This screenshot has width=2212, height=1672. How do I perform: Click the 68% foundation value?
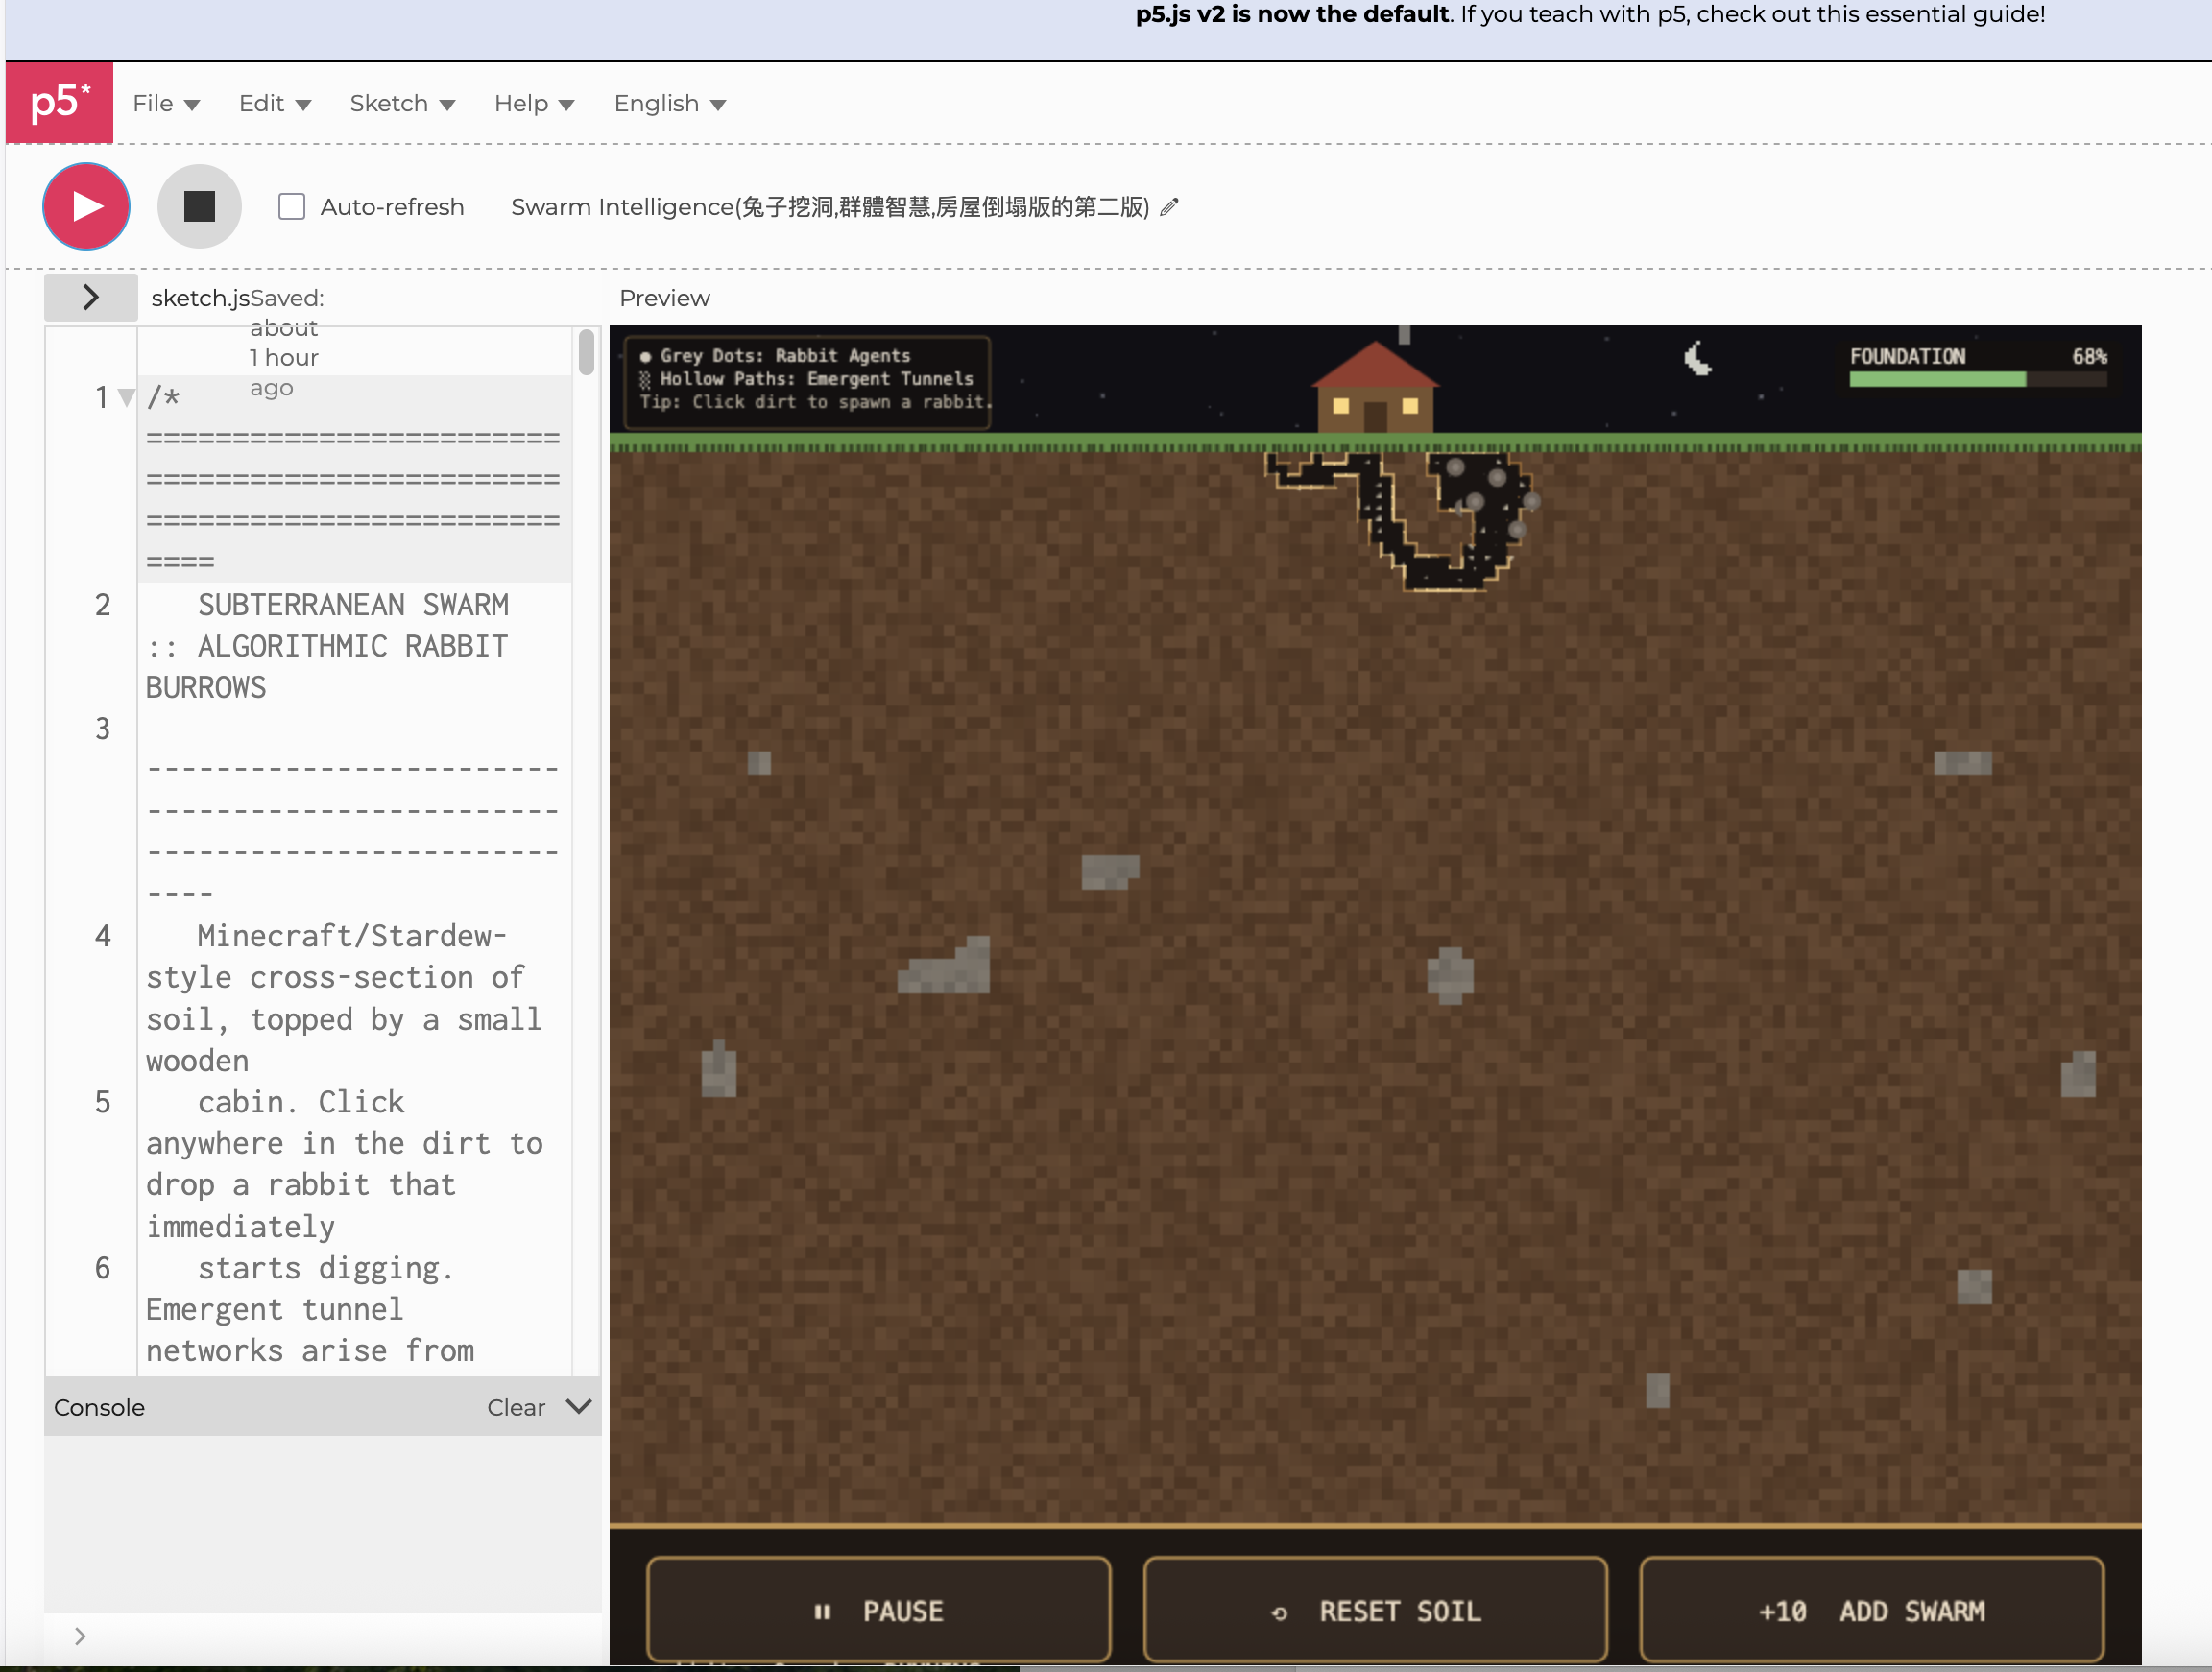[2089, 356]
